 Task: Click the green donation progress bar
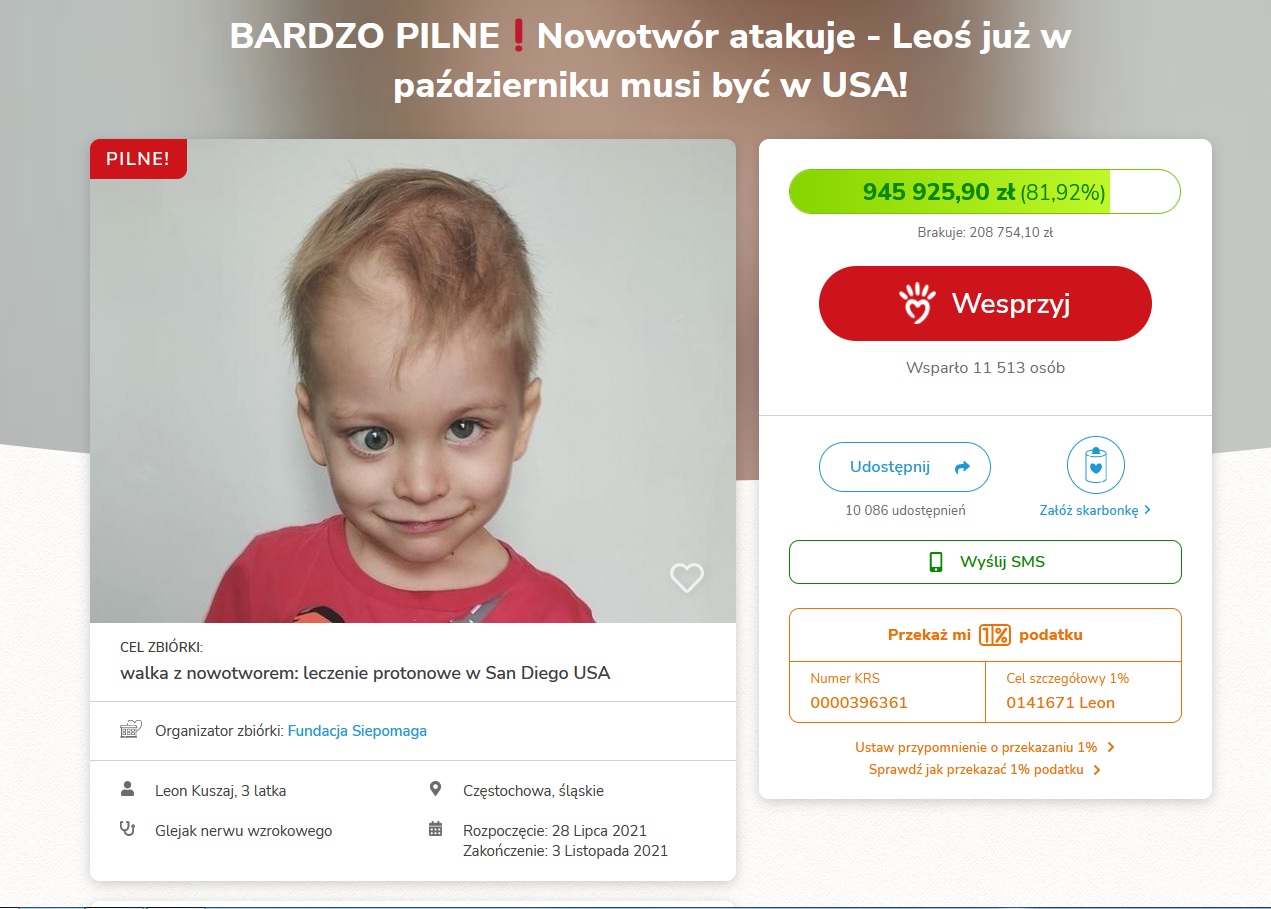[x=985, y=192]
